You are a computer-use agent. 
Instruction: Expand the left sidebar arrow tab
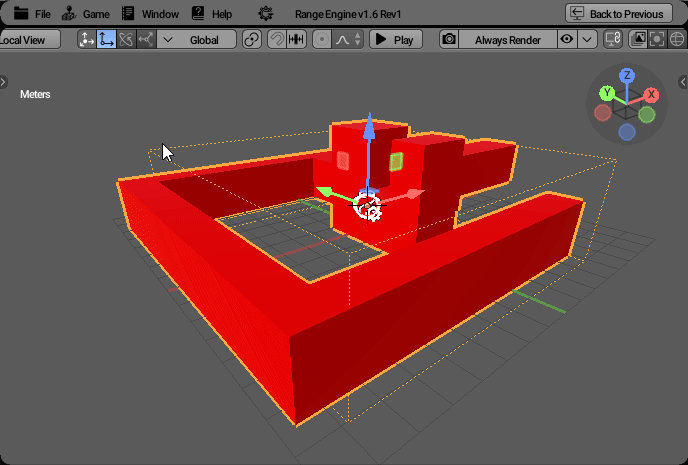[x=4, y=82]
